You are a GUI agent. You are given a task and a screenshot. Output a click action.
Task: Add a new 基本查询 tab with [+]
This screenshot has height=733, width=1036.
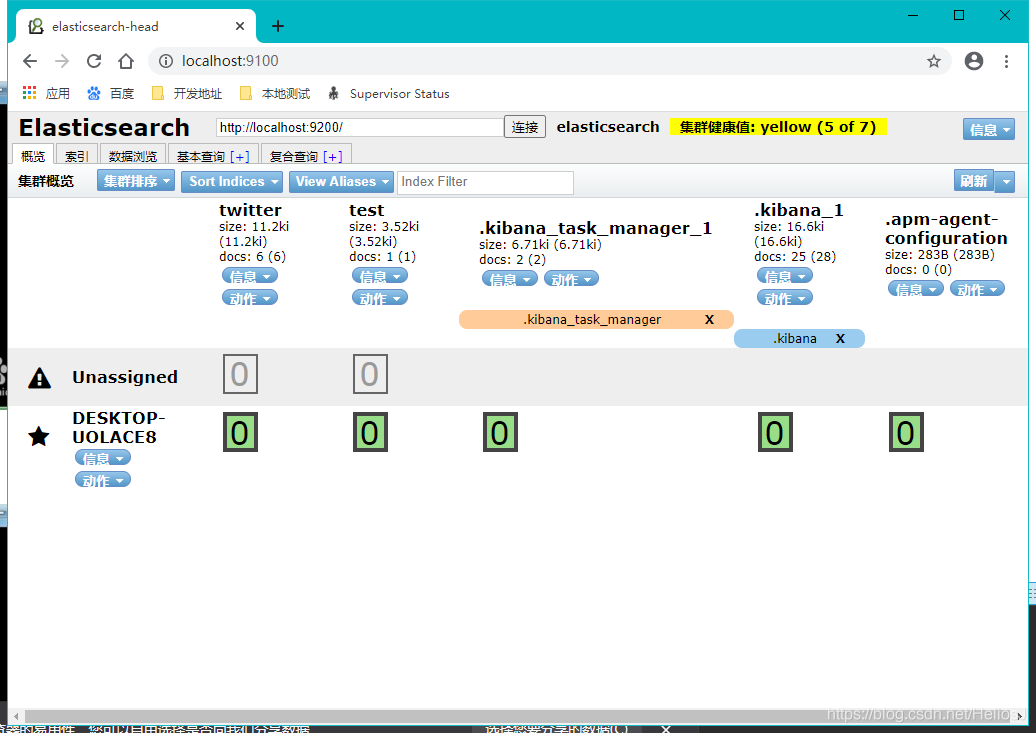240,157
